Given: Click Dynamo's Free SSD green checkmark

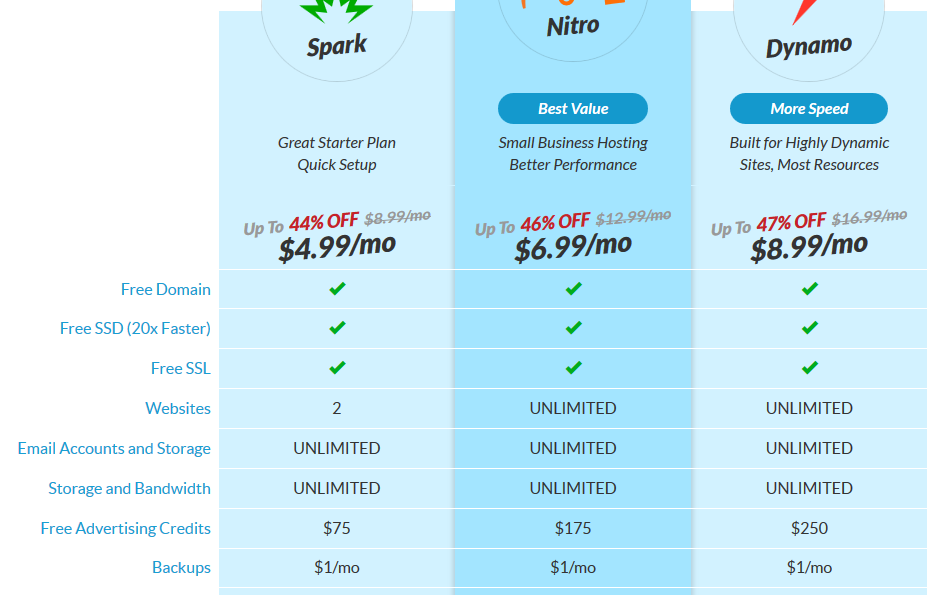Looking at the screenshot, I should pyautogui.click(x=809, y=328).
